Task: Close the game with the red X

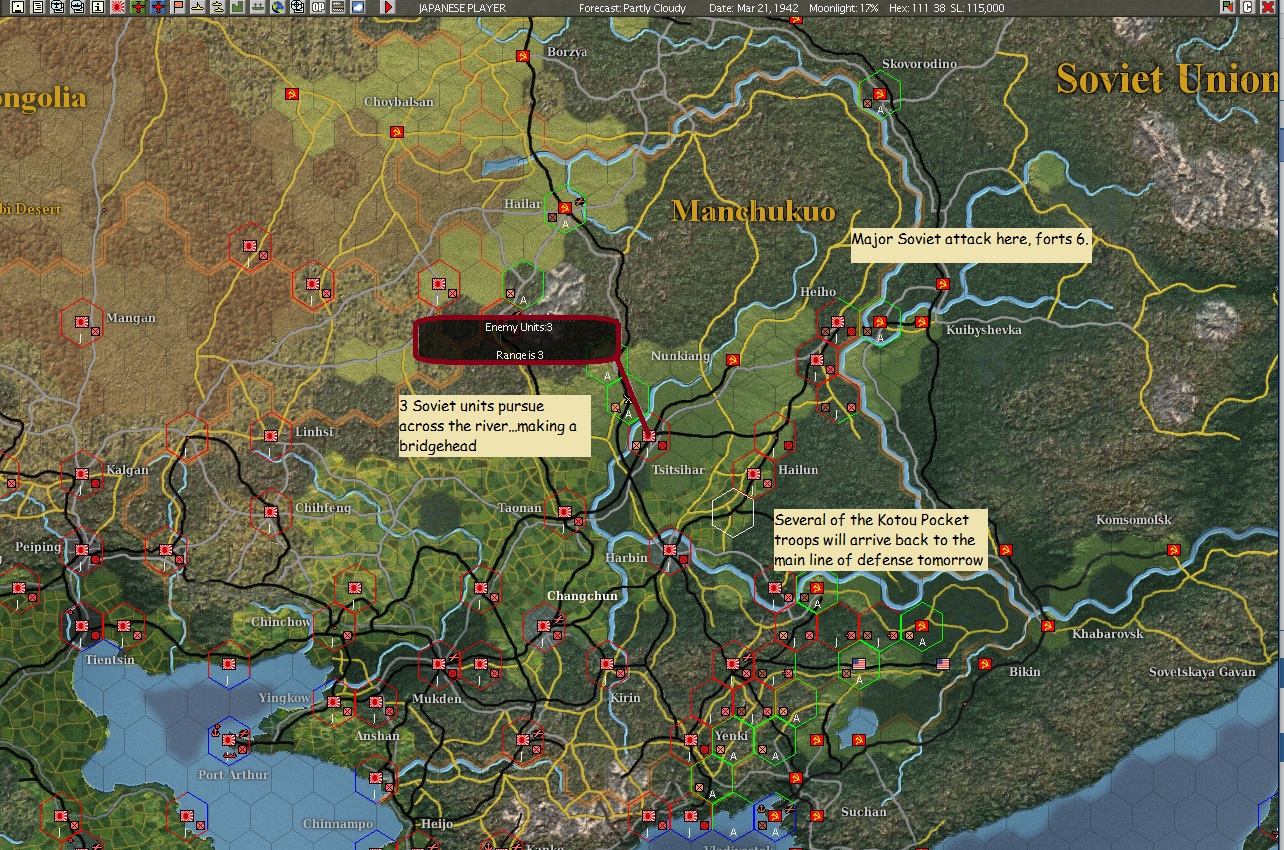Action: point(1270,7)
